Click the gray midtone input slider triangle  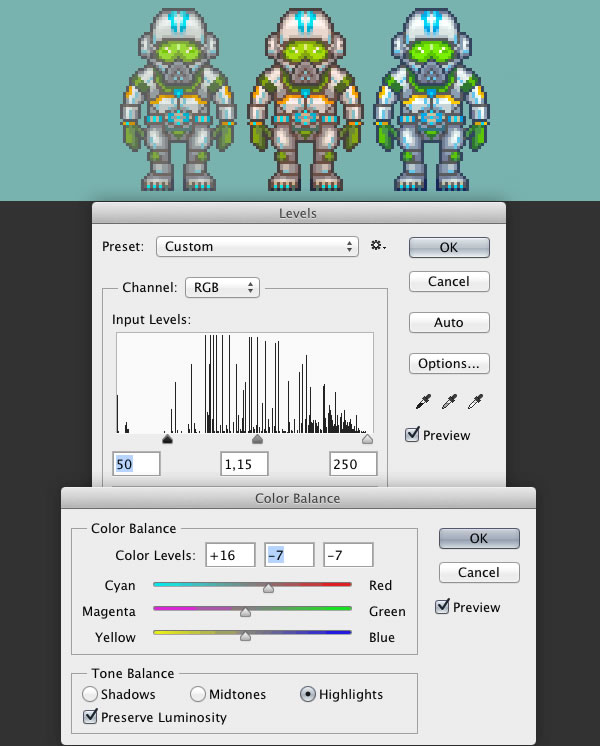point(257,438)
